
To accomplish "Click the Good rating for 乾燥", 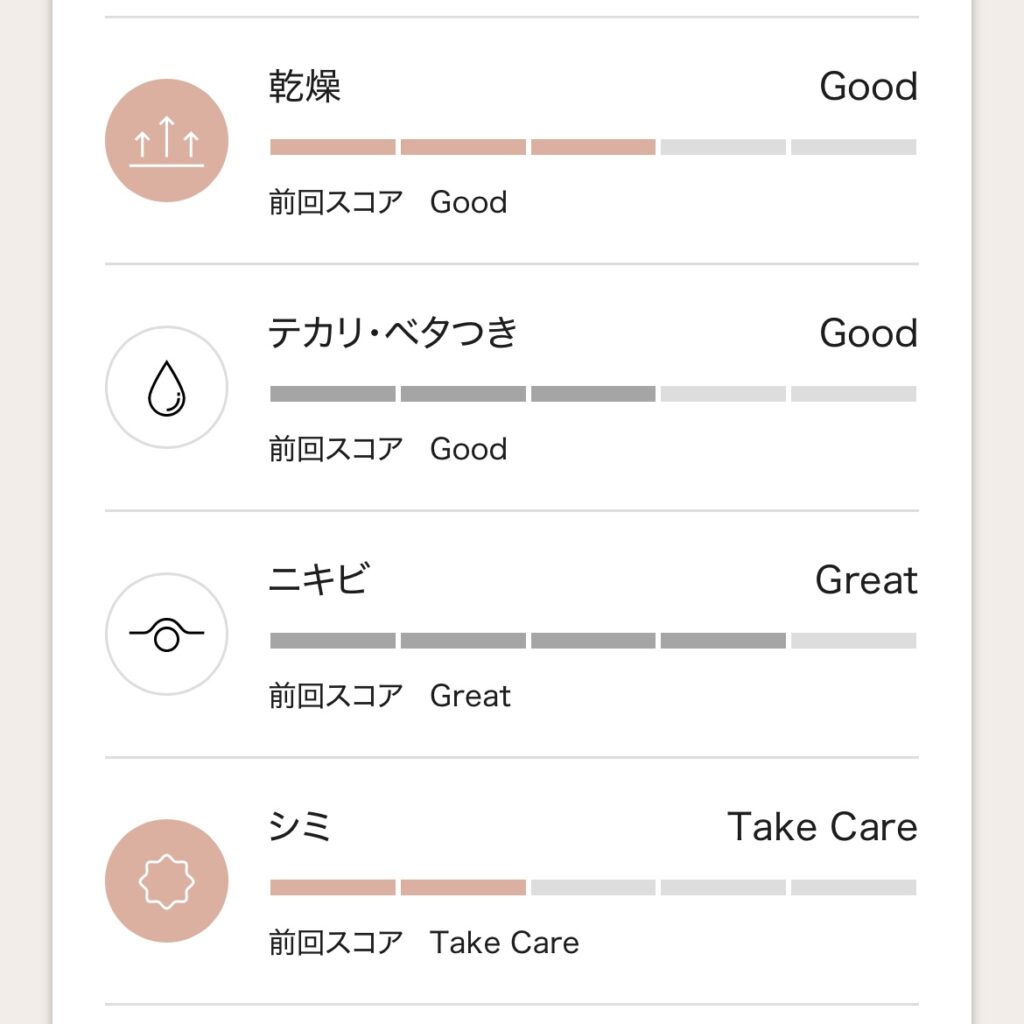I will click(868, 87).
